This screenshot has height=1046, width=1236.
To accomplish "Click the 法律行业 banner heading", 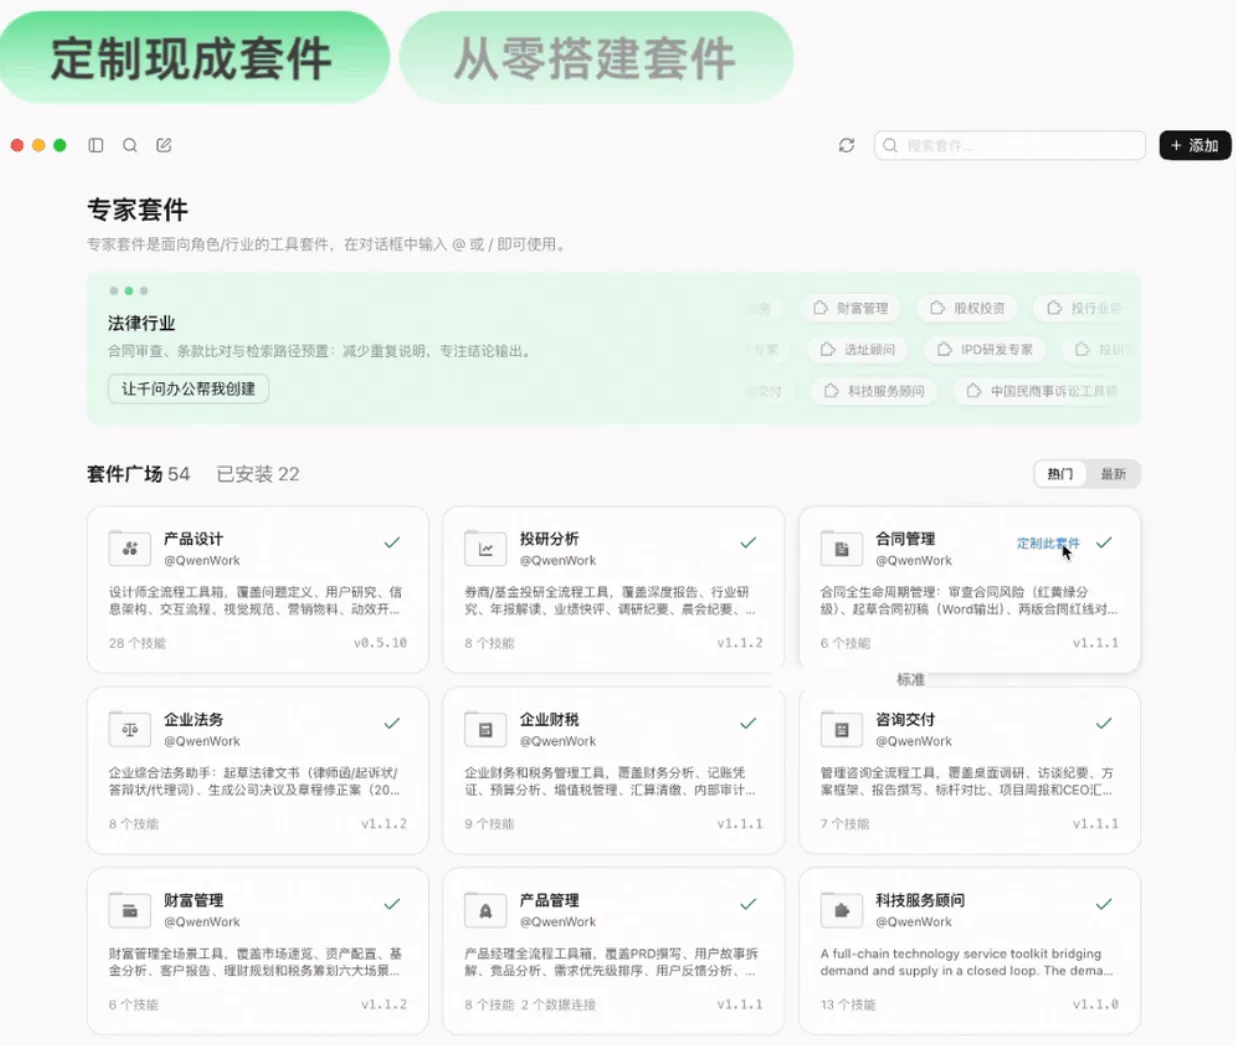I will (141, 323).
